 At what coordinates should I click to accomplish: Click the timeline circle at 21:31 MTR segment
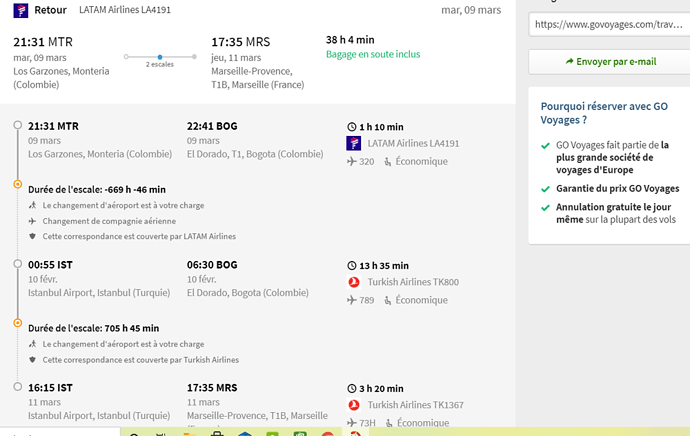click(18, 125)
